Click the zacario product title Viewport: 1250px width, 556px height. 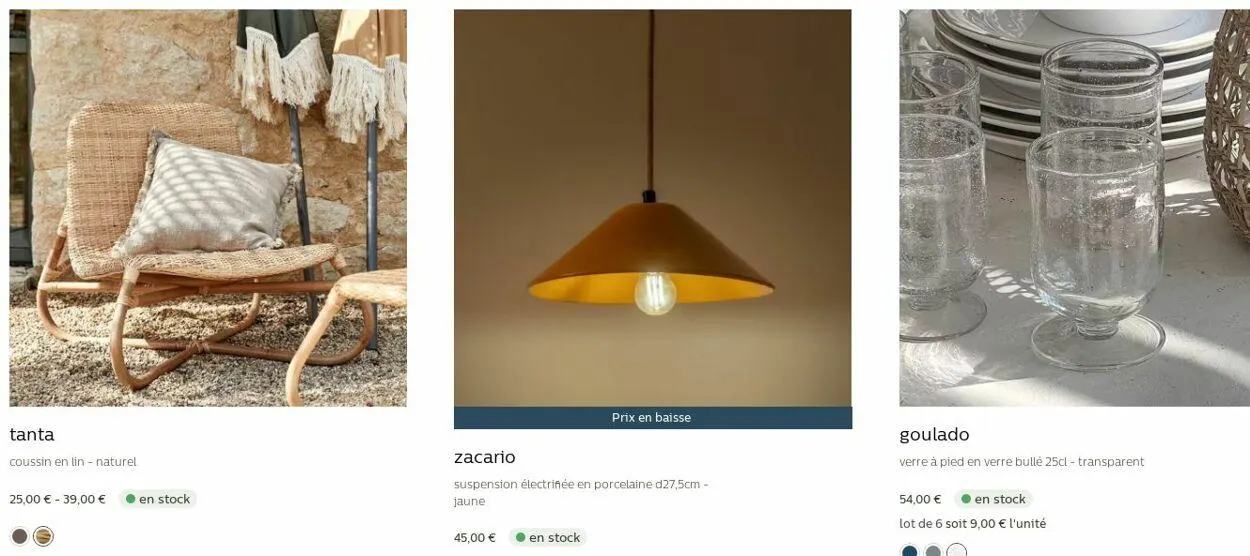tap(485, 457)
